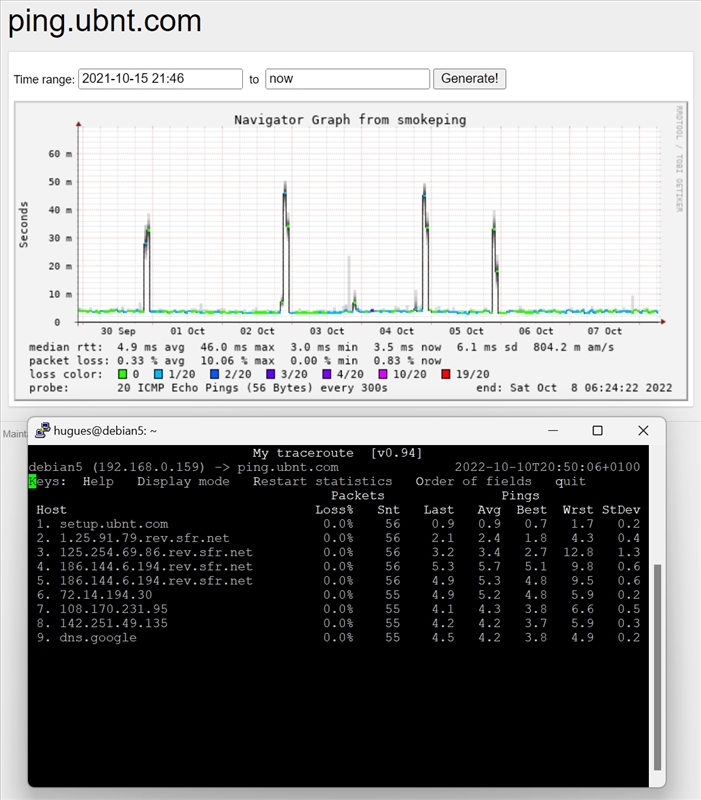Viewport: 701px width, 800px height.
Task: Click quit in the mtr keys row
Action: click(570, 482)
